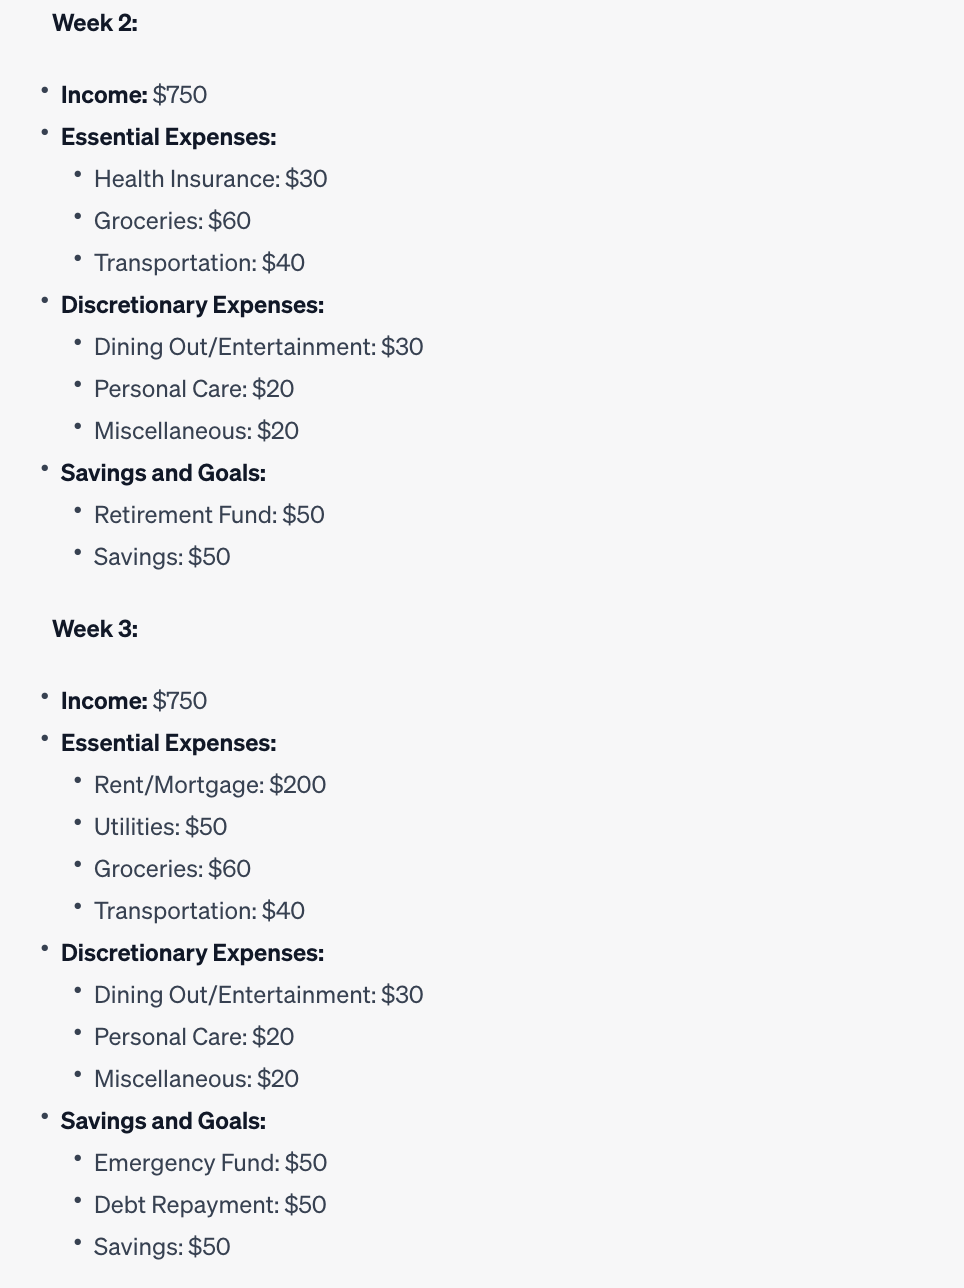Click Debt Repayment: $50 item
Screen dimensions: 964x1288
pyautogui.click(x=210, y=1205)
